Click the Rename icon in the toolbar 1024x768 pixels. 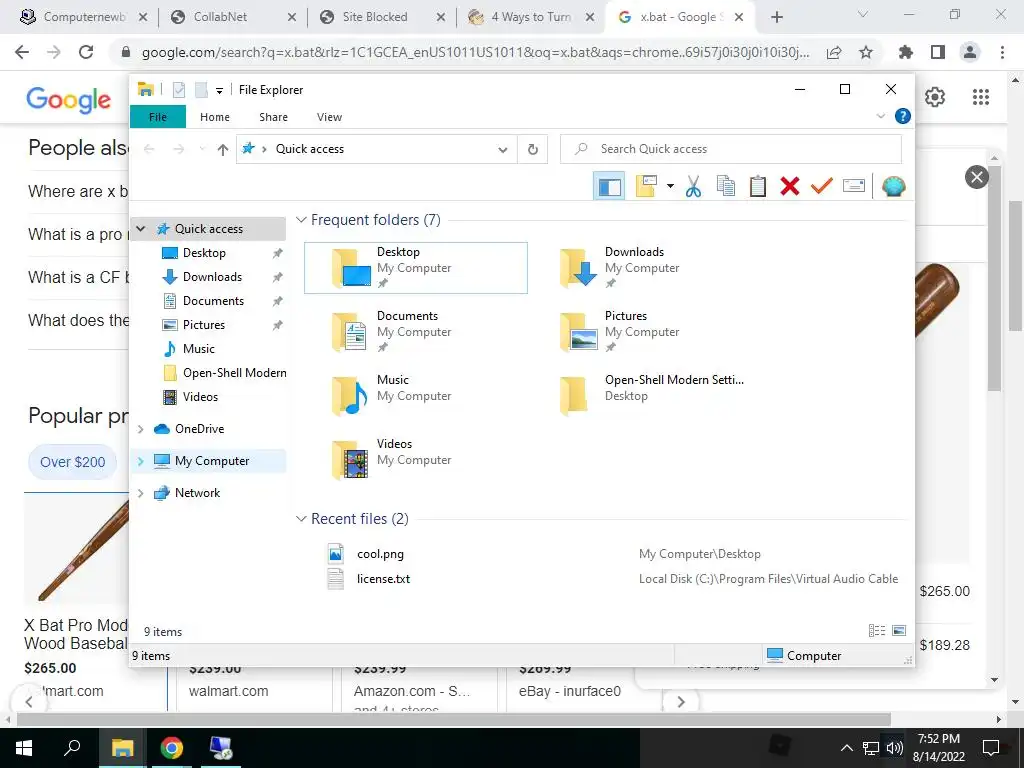click(854, 187)
